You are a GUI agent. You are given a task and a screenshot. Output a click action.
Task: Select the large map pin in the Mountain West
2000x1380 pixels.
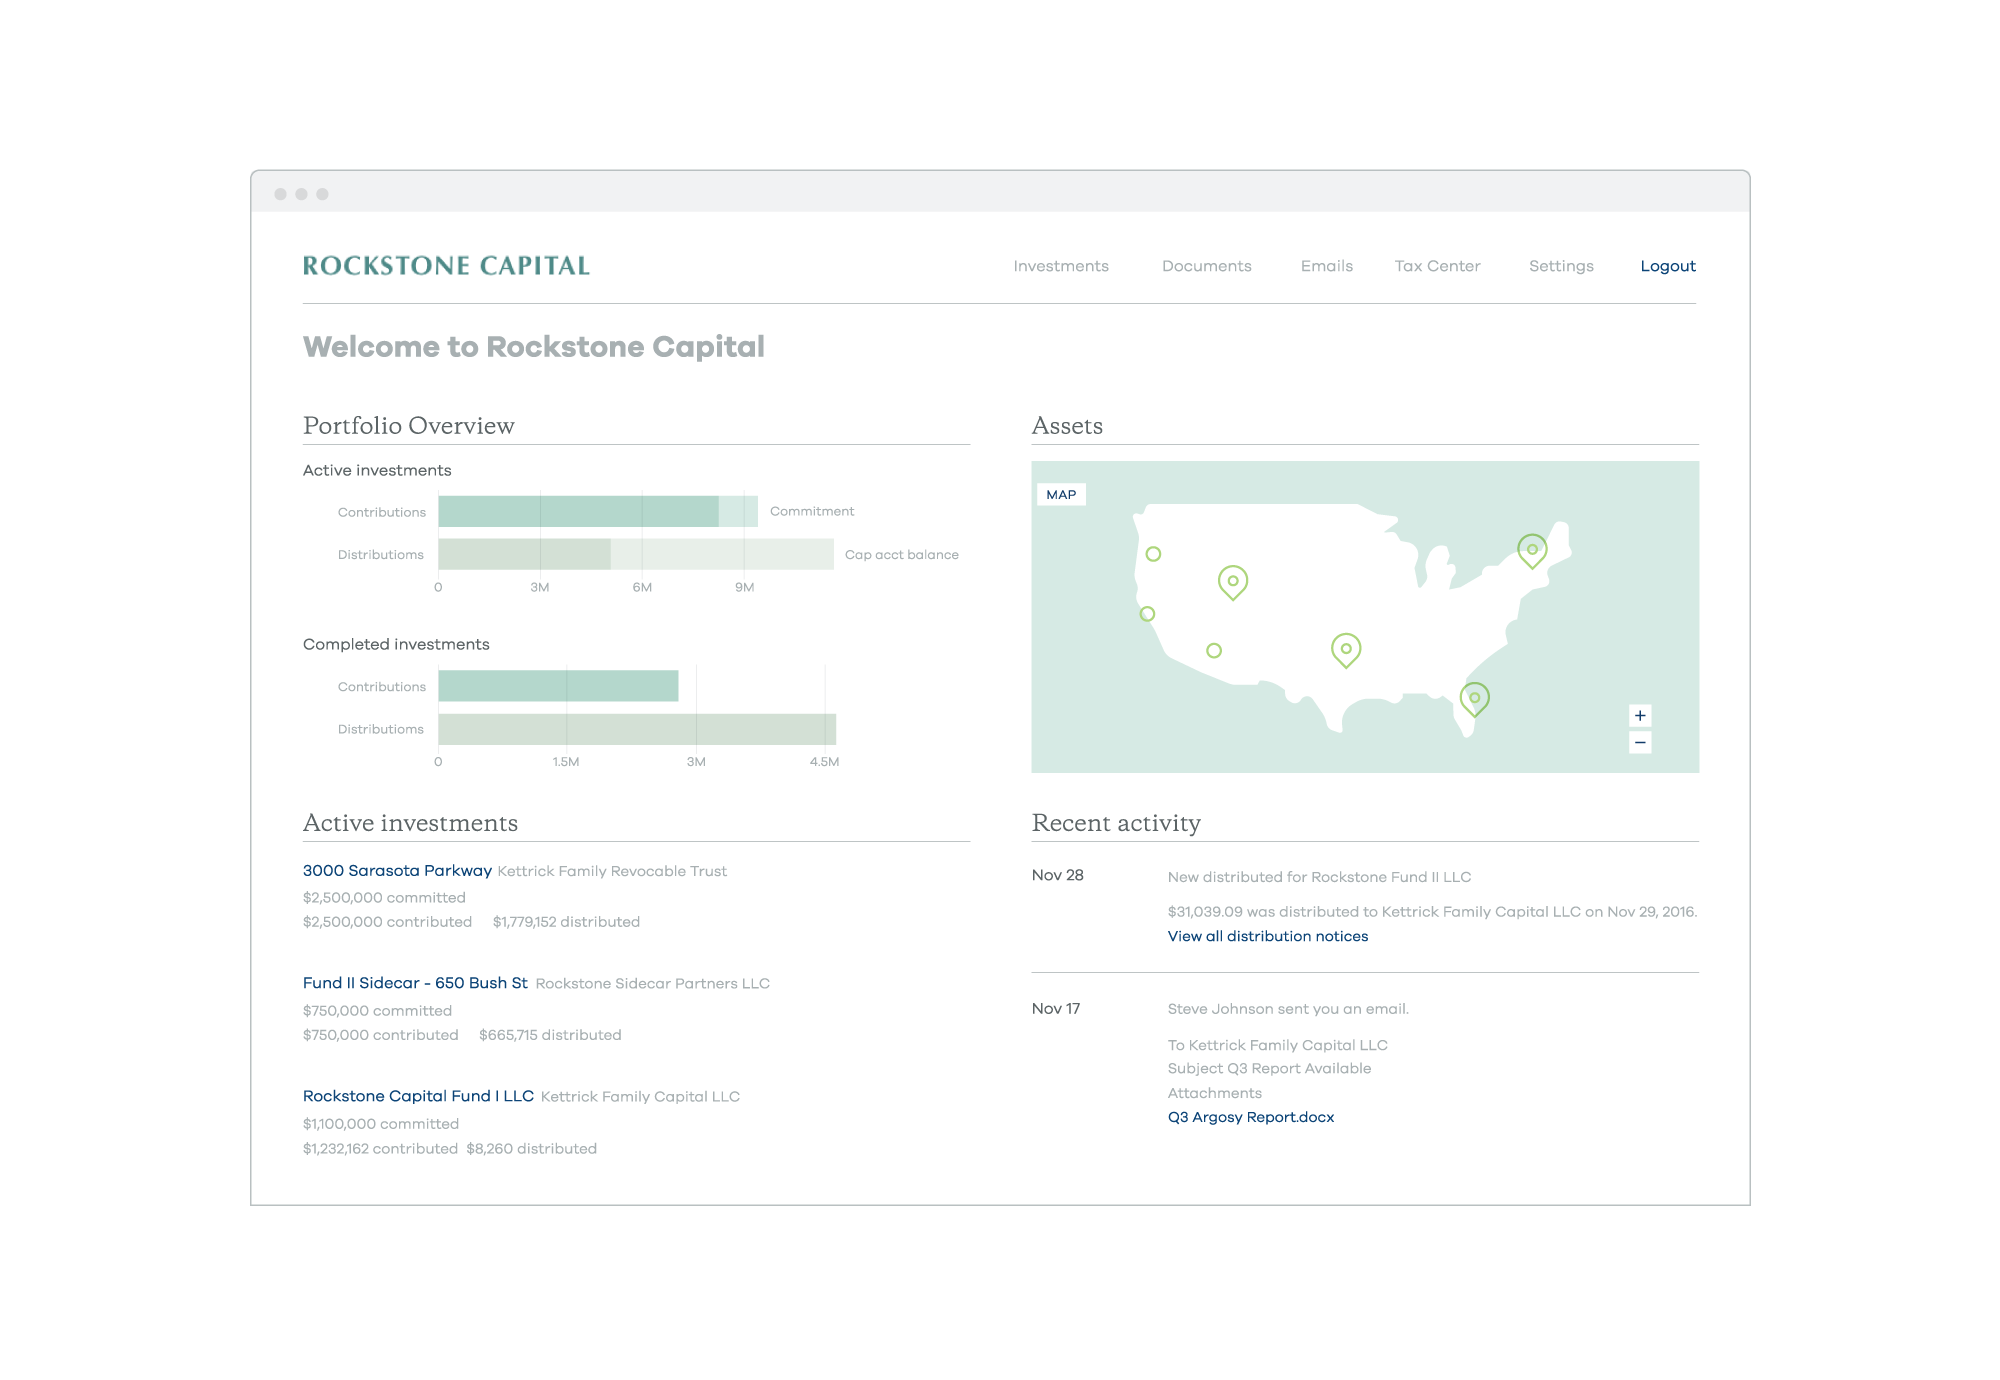pyautogui.click(x=1233, y=581)
